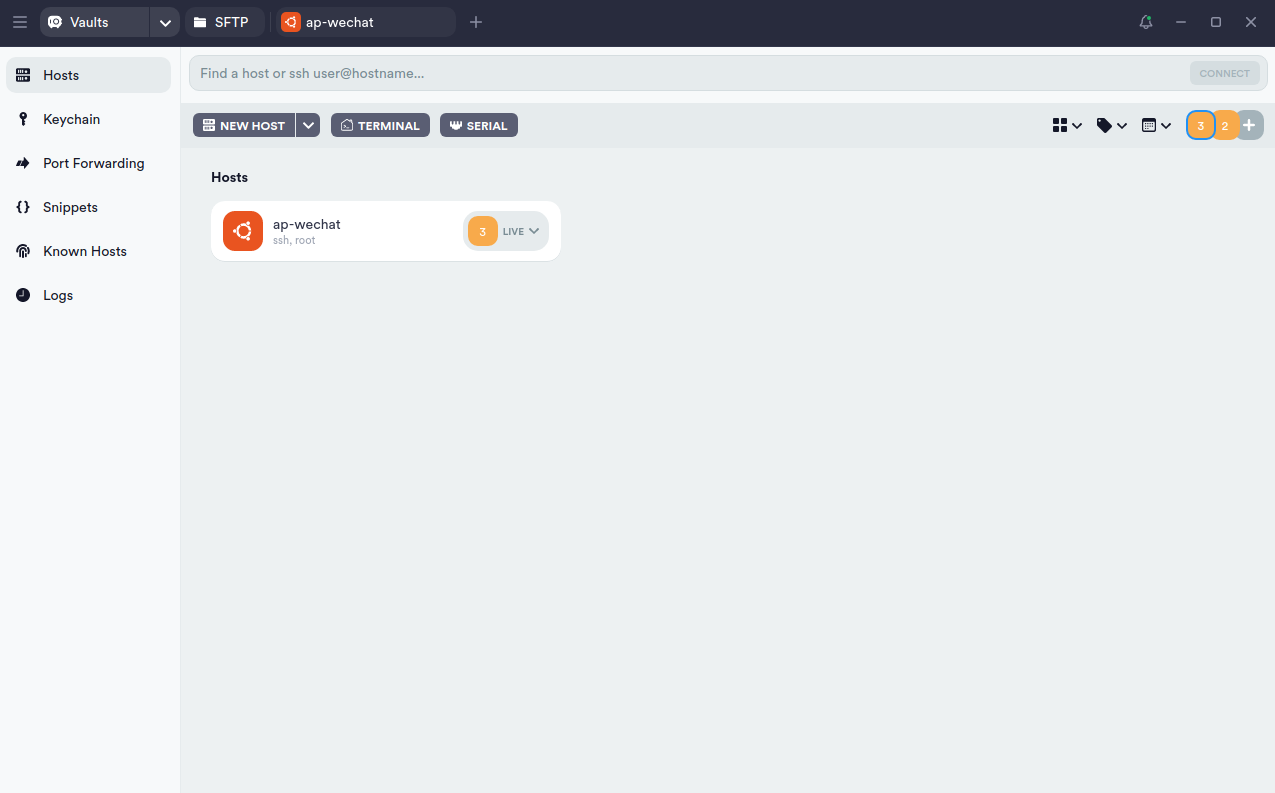Open the sort order dropdown

click(1156, 125)
